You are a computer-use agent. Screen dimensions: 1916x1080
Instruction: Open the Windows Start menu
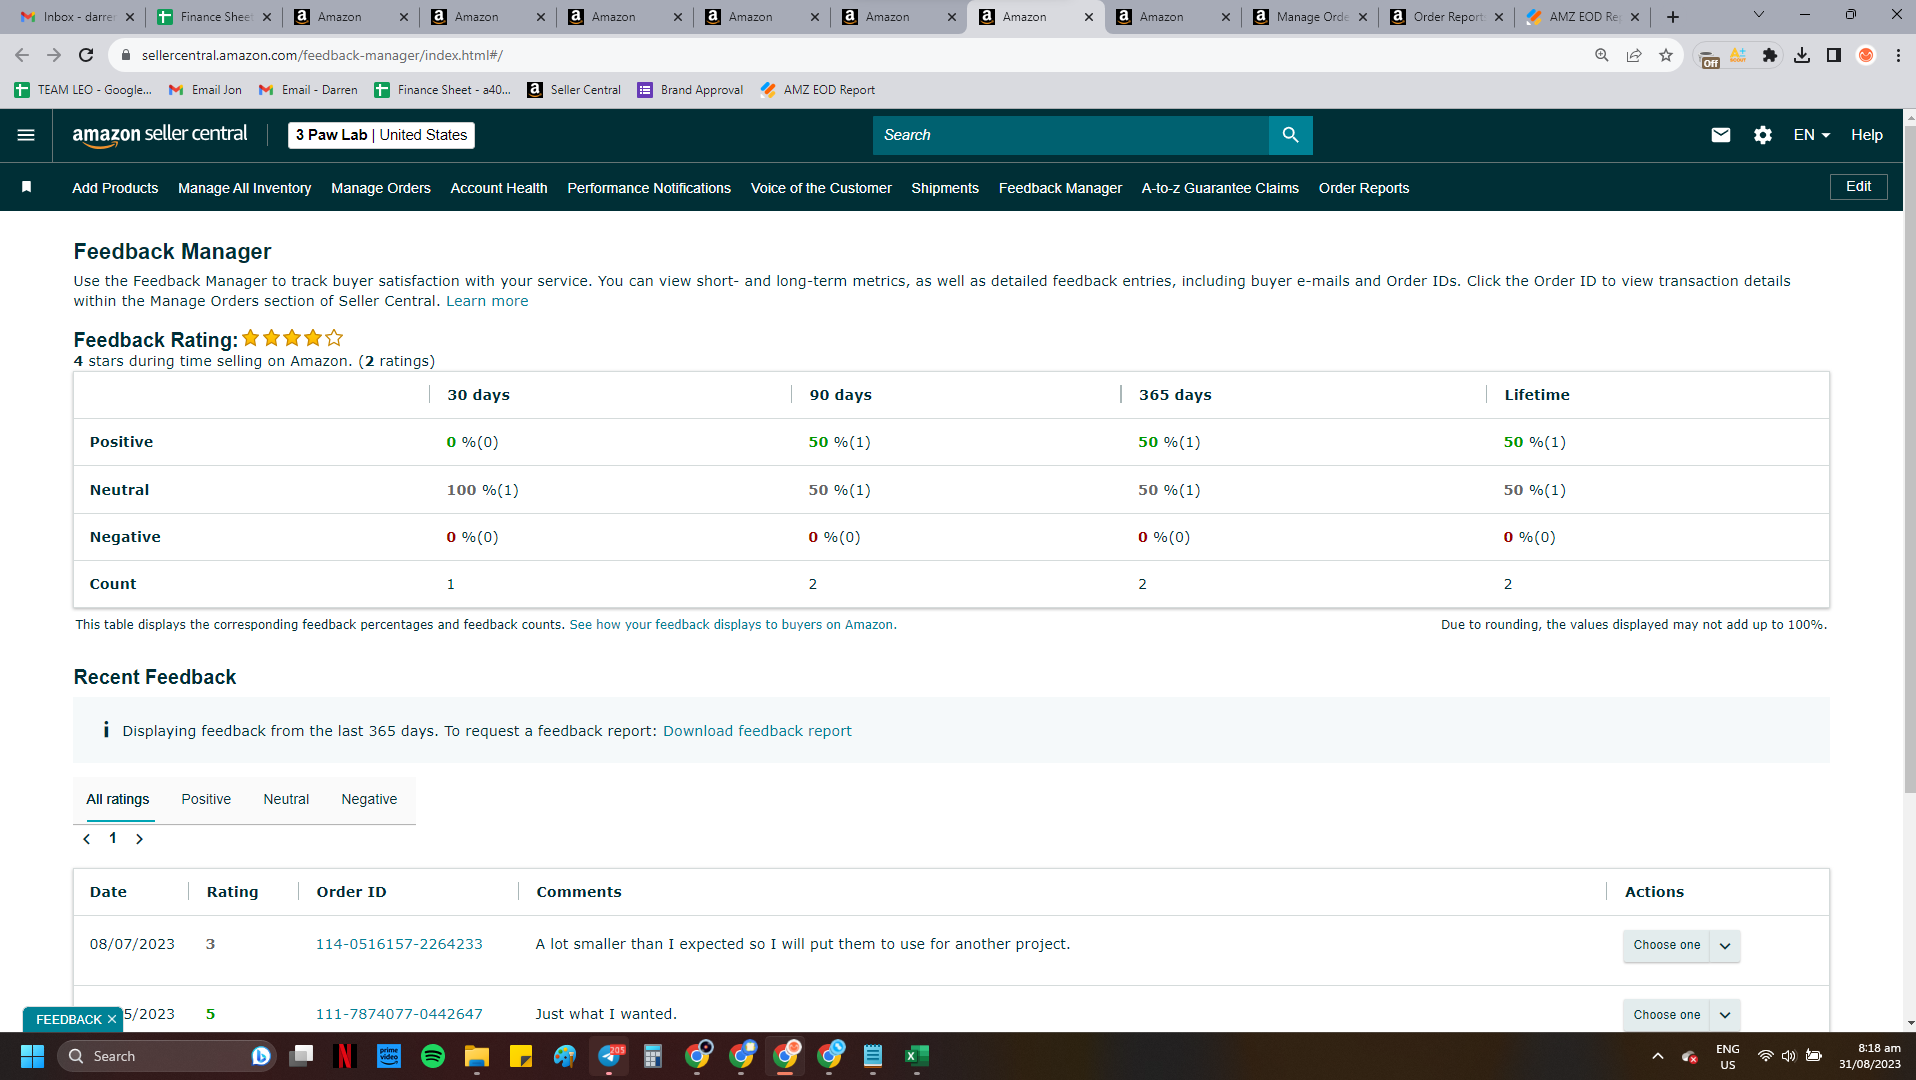tap(32, 1056)
